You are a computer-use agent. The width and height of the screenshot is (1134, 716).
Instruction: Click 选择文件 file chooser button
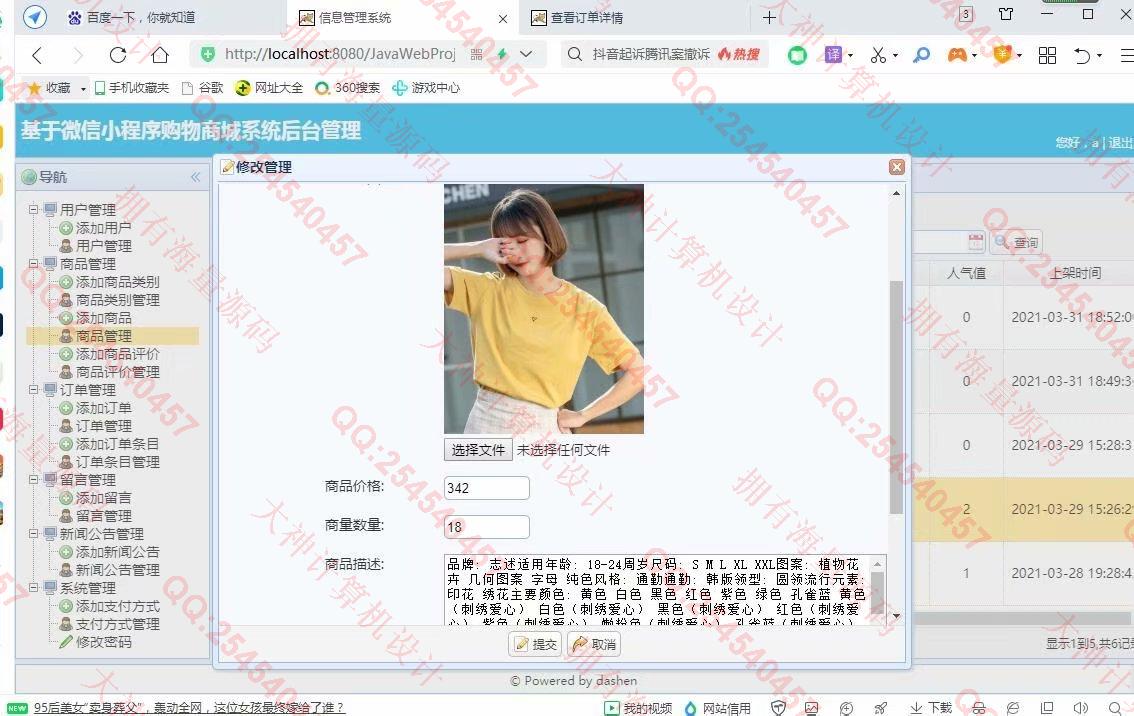pyautogui.click(x=478, y=450)
